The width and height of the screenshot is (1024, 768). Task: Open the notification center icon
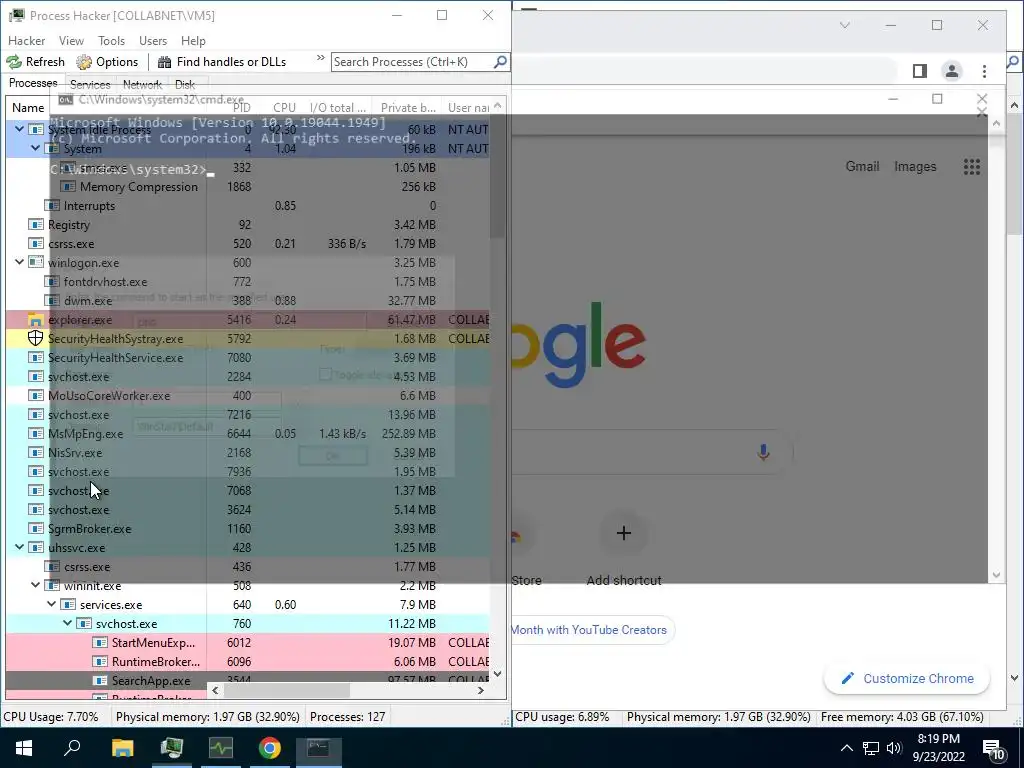click(993, 750)
